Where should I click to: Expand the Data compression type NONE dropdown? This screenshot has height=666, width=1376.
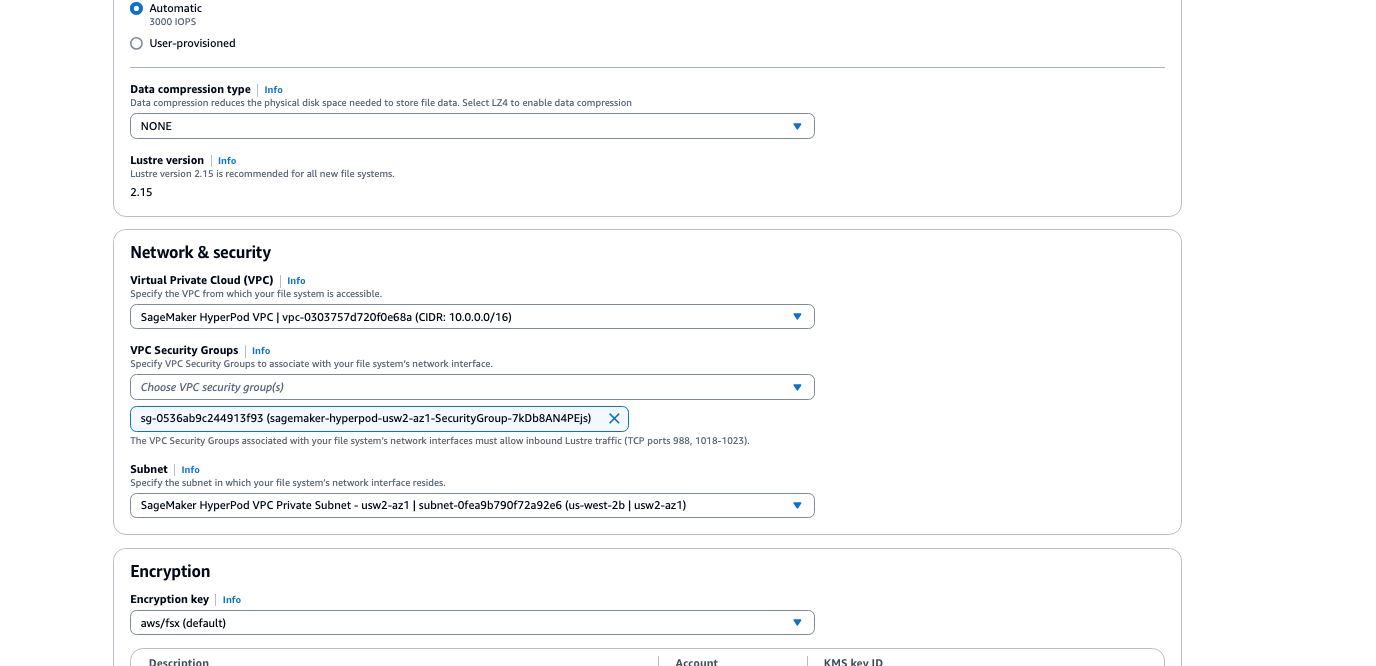point(472,126)
